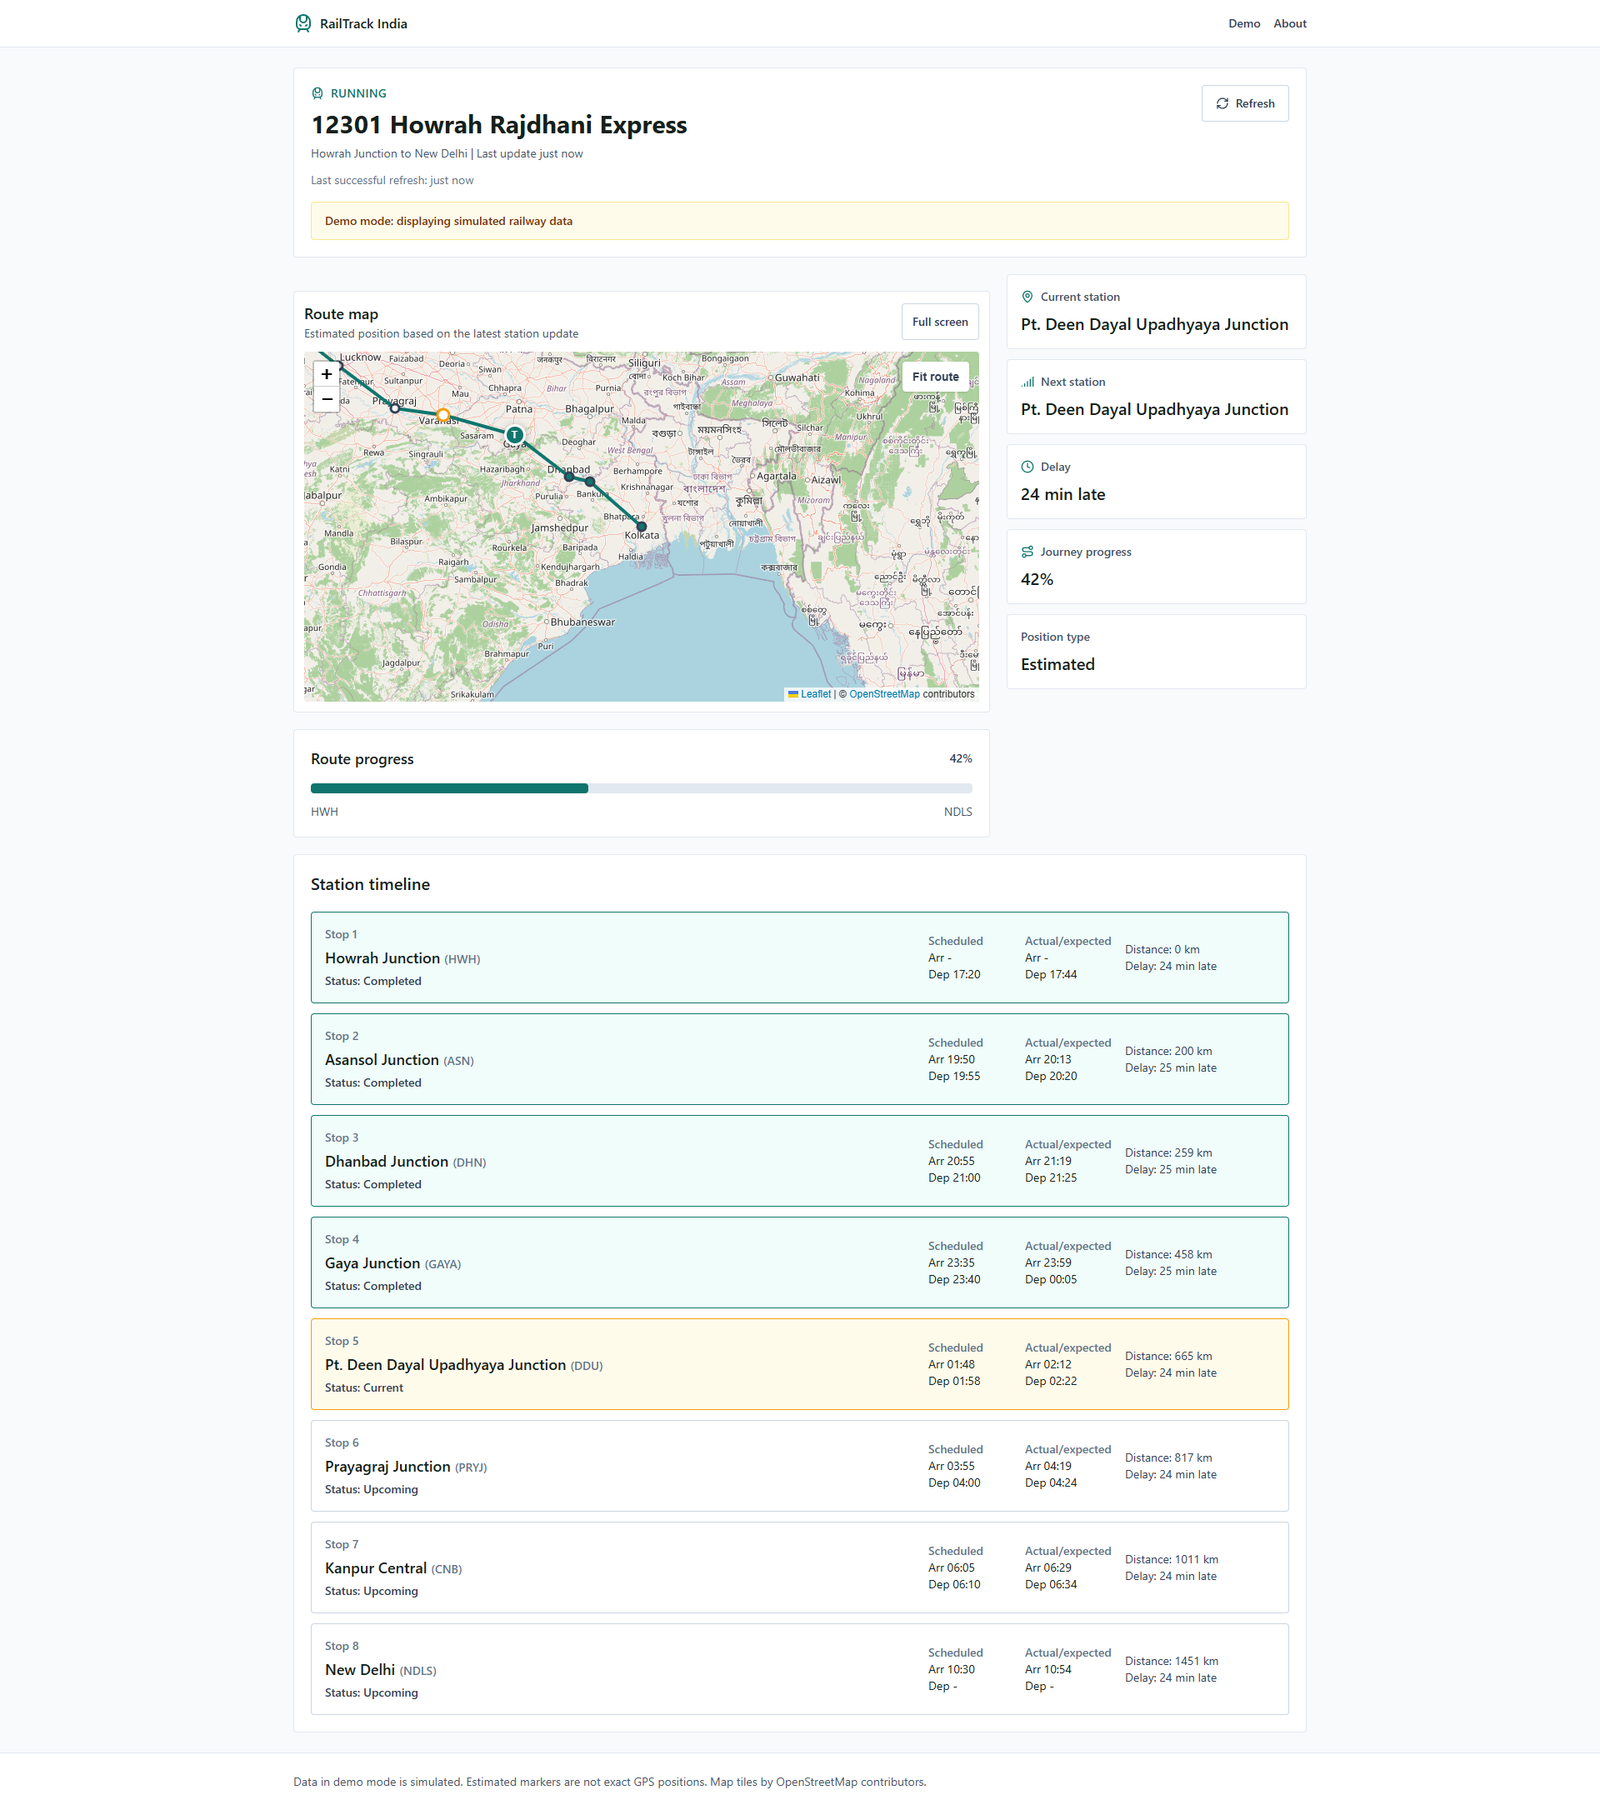Click Pt. Deen Dayal Upadhyaya Junction timeline entry

[800, 1364]
